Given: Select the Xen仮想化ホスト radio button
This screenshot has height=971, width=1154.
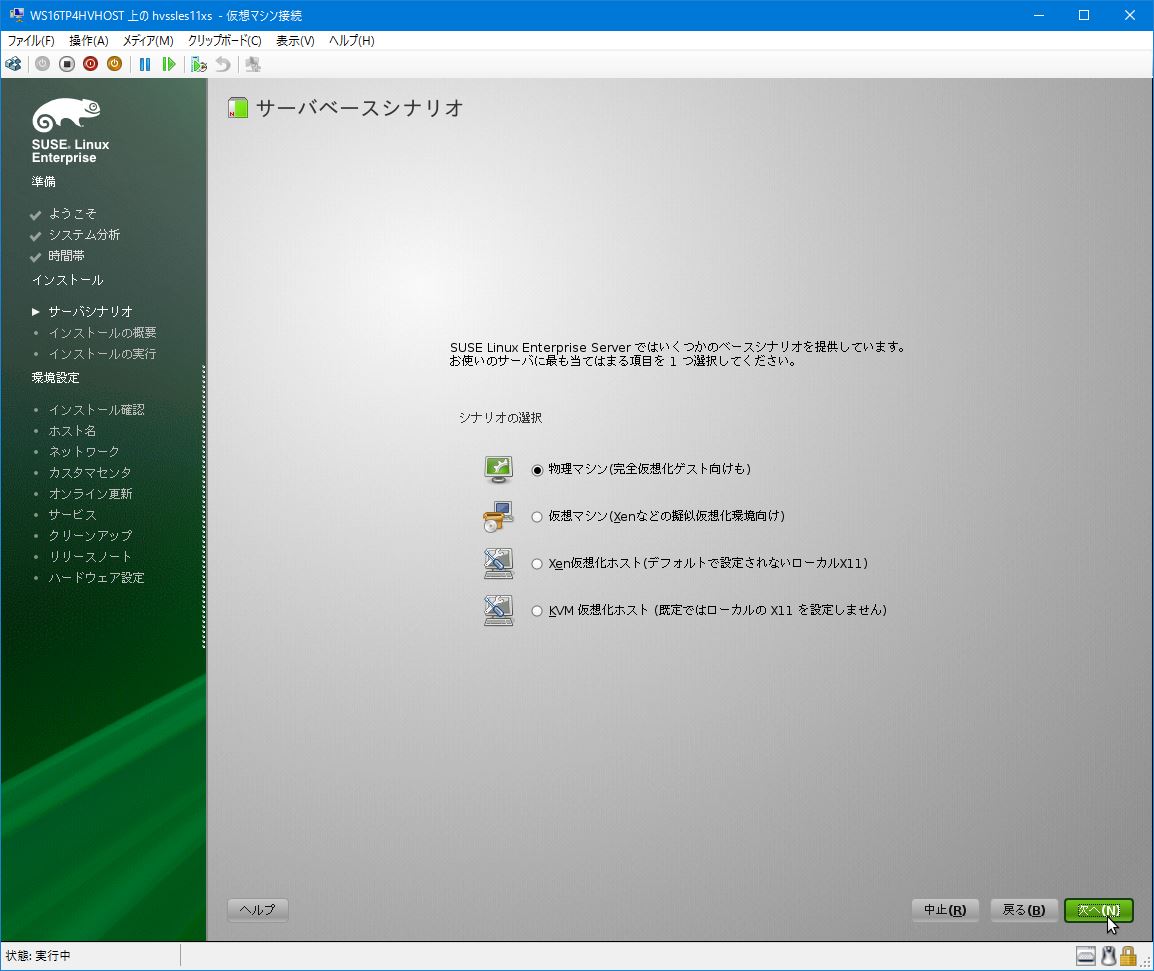Looking at the screenshot, I should [537, 564].
